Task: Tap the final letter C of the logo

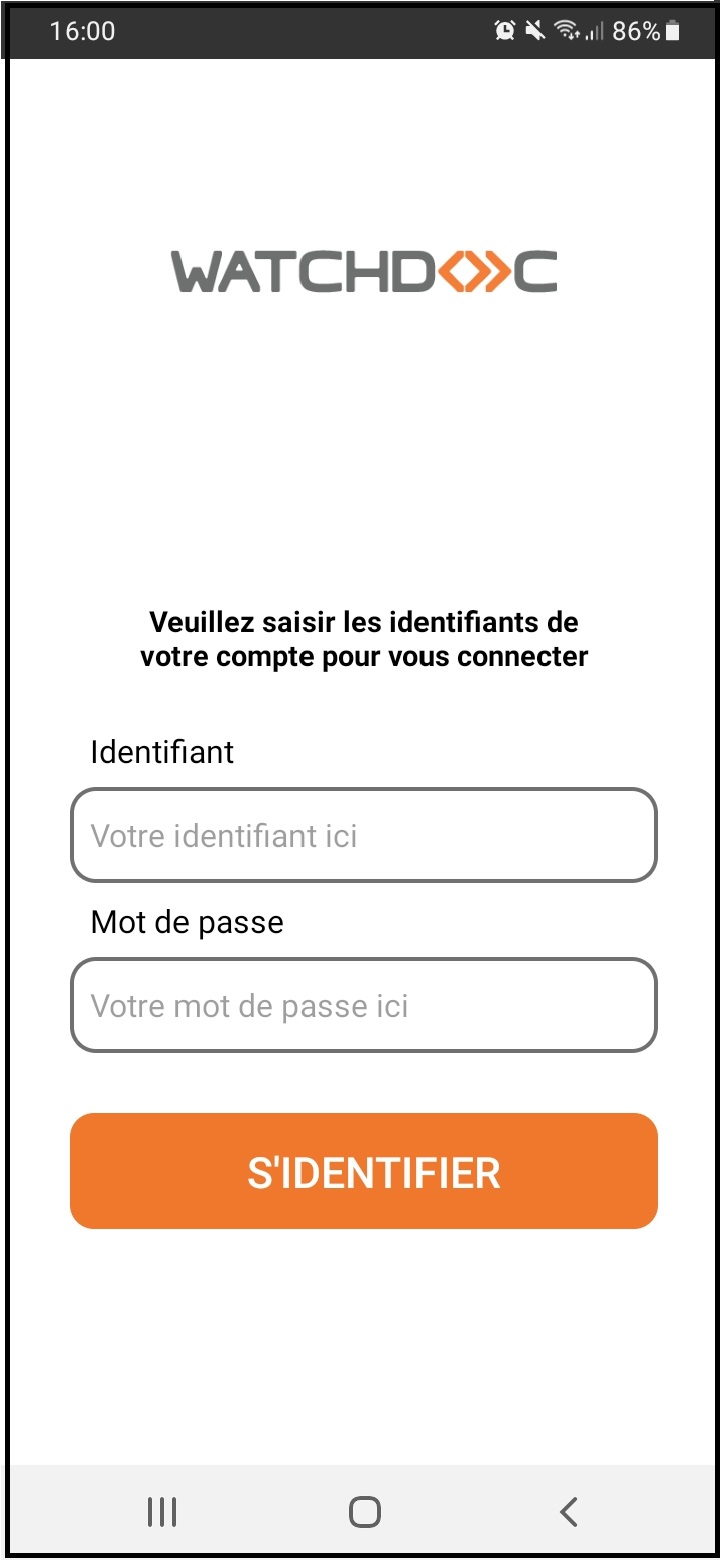Action: [535, 272]
